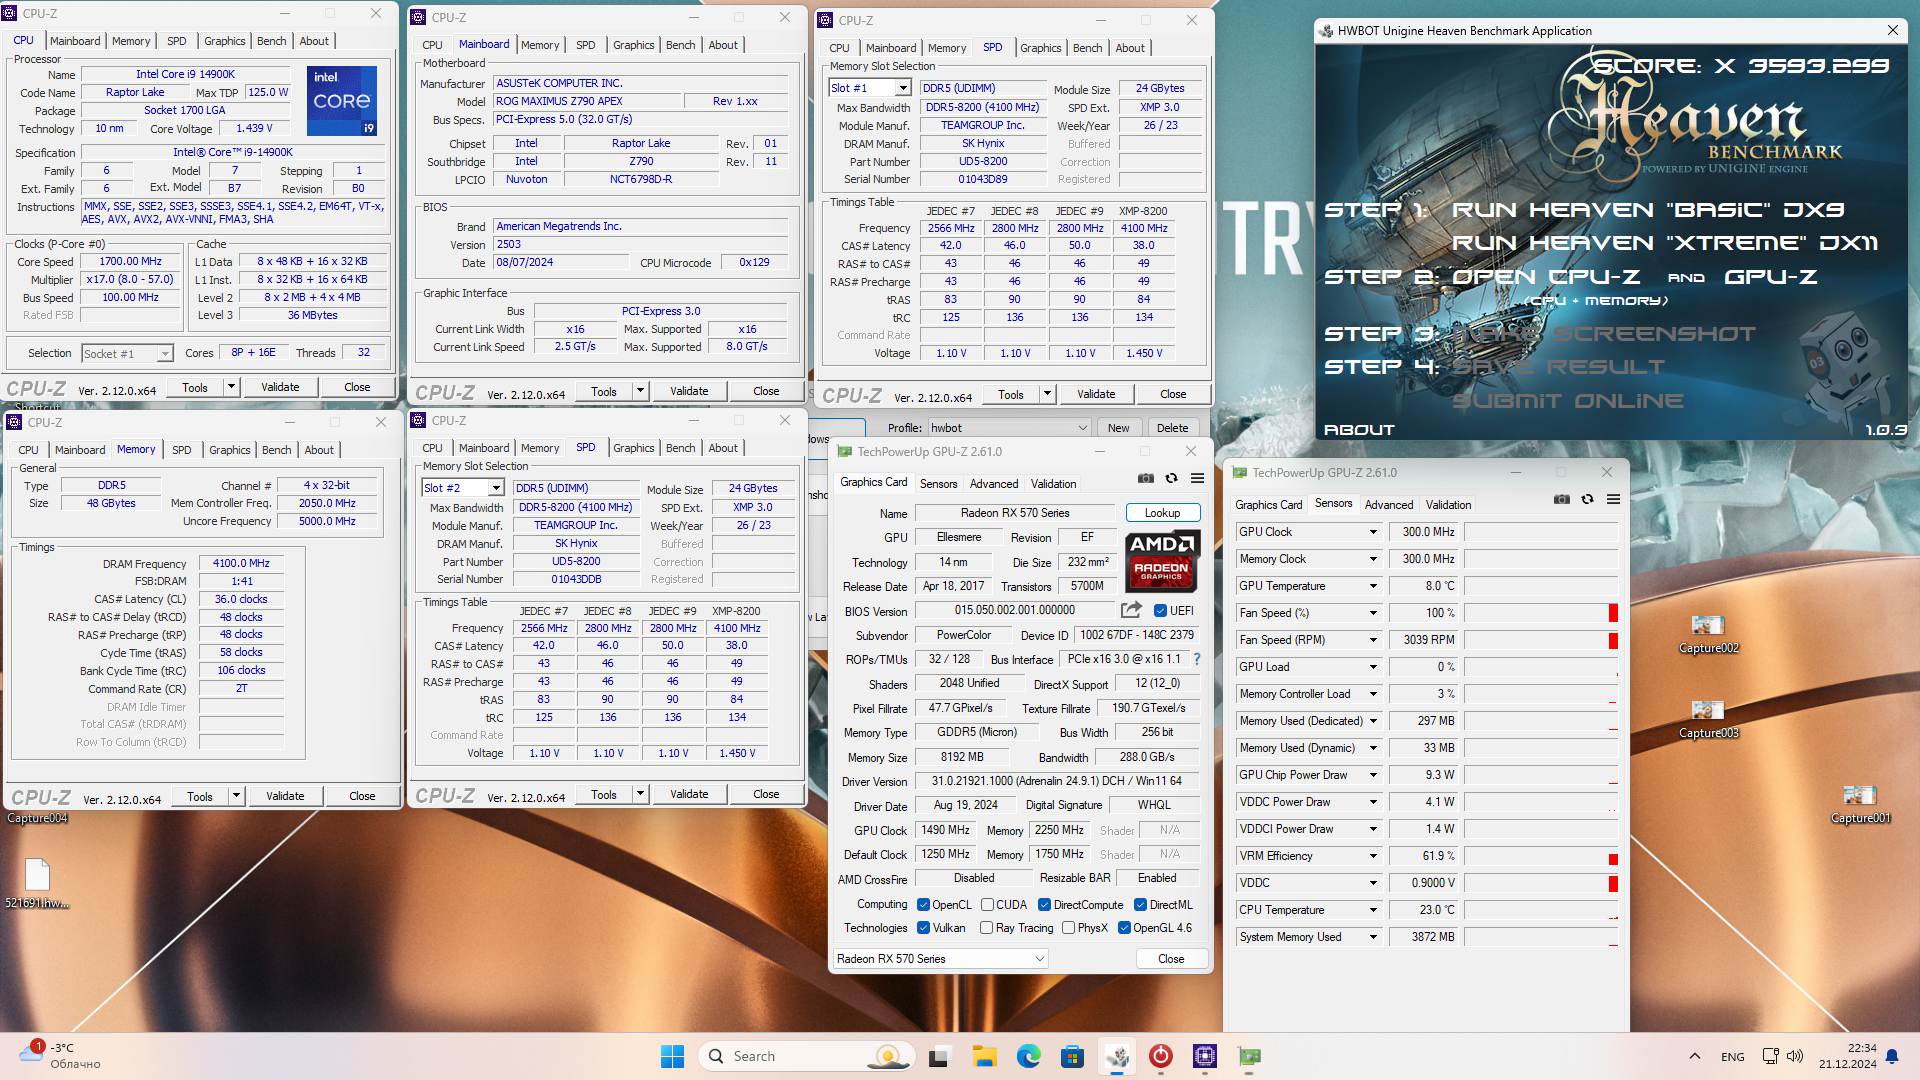Open the Tools dropdown arrow in CPU-Z CPU window

(x=231, y=387)
